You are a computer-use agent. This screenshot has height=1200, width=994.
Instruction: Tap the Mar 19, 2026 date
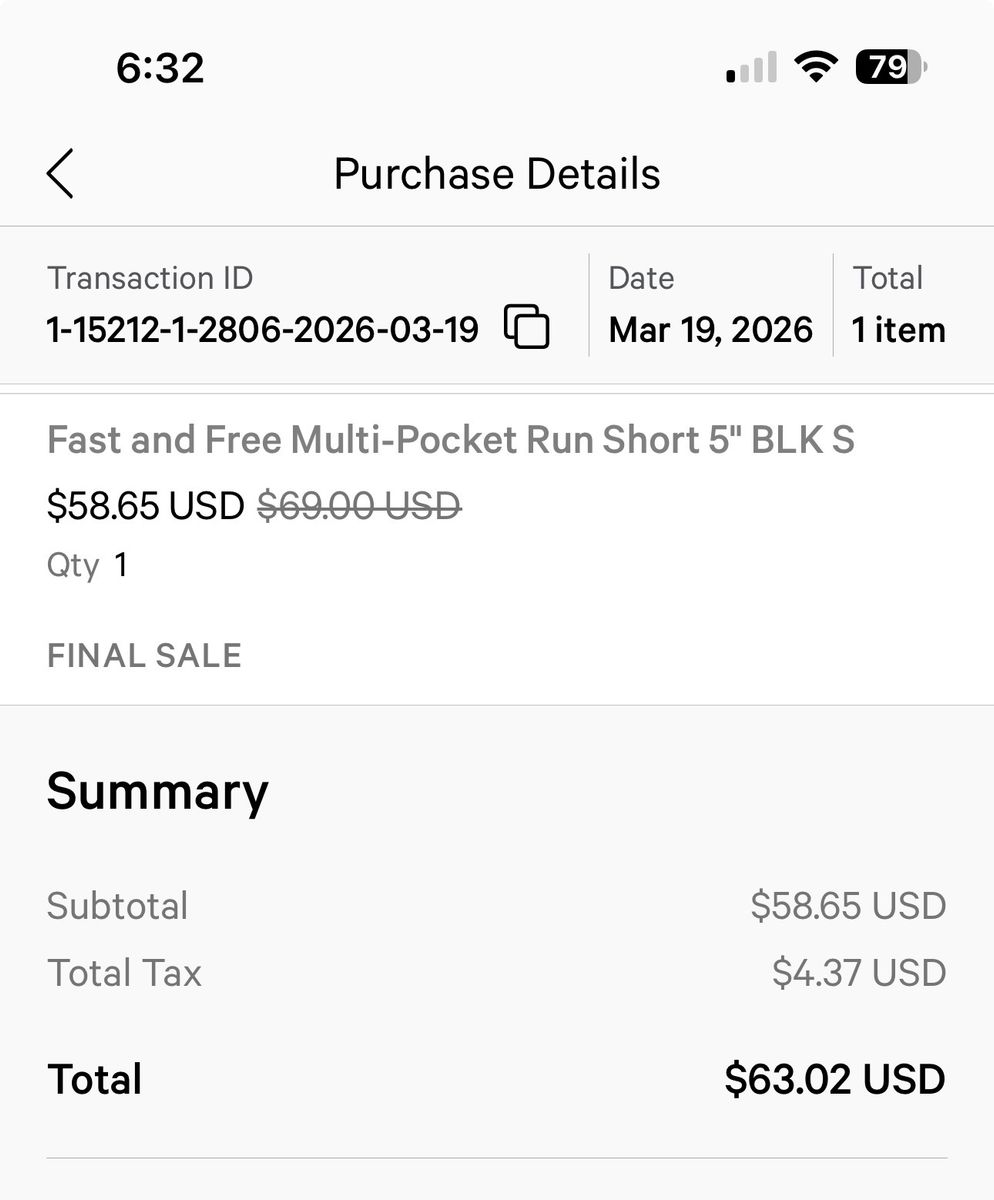[x=710, y=329]
